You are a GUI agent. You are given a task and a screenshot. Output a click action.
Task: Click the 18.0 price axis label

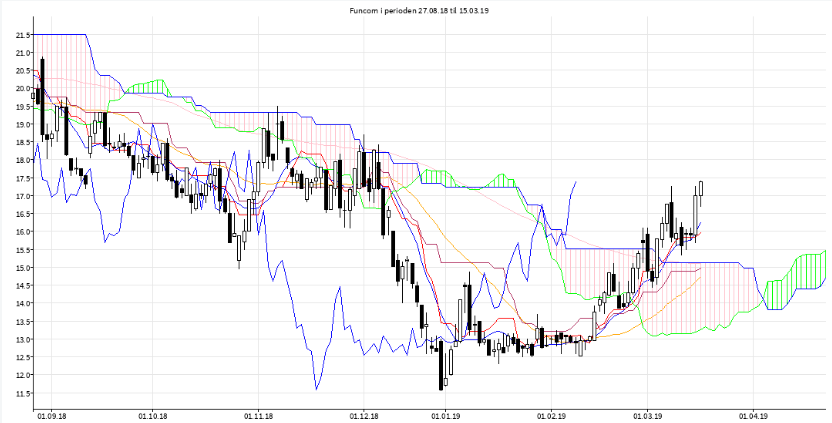tap(22, 160)
